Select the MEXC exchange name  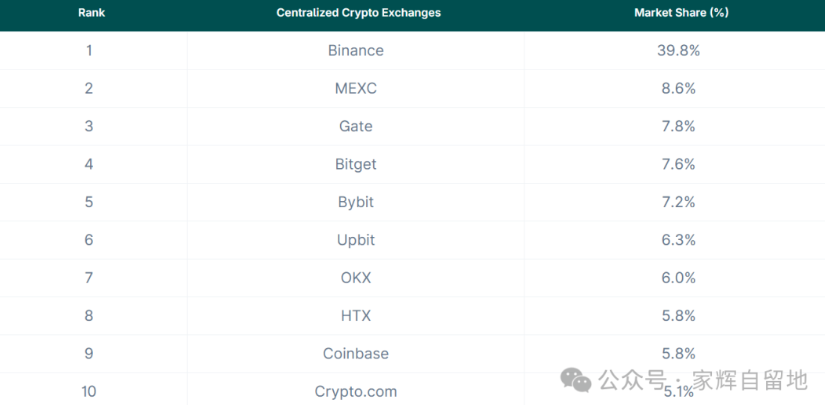(355, 88)
